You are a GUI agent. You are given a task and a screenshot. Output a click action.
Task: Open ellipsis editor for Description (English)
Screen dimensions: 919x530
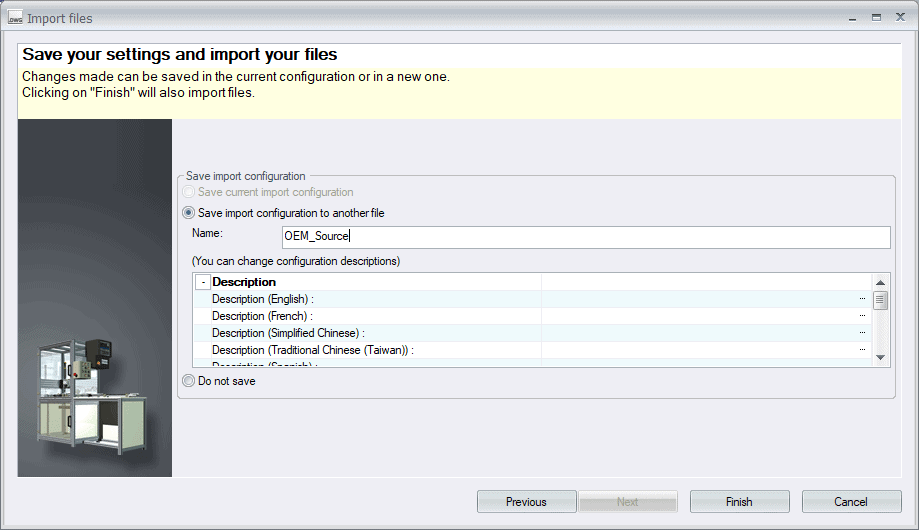coord(861,299)
